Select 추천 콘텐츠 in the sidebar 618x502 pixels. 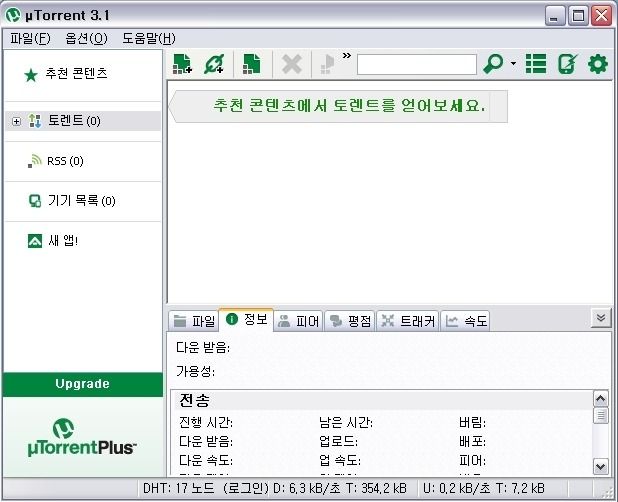click(x=76, y=73)
